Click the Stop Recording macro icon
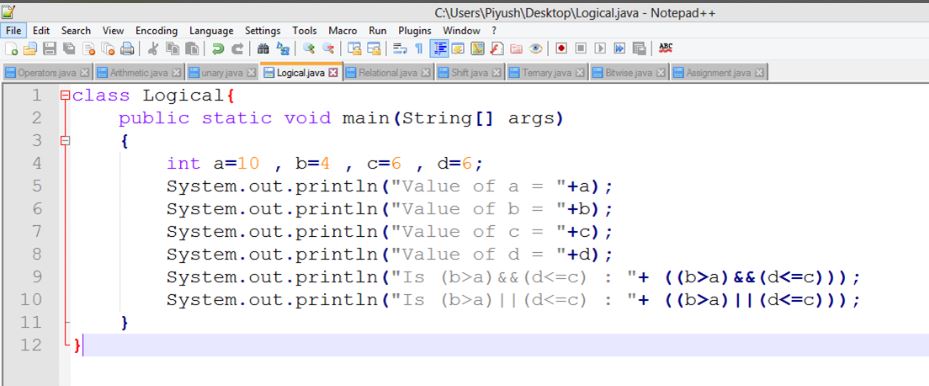The image size is (929, 386). [x=581, y=49]
